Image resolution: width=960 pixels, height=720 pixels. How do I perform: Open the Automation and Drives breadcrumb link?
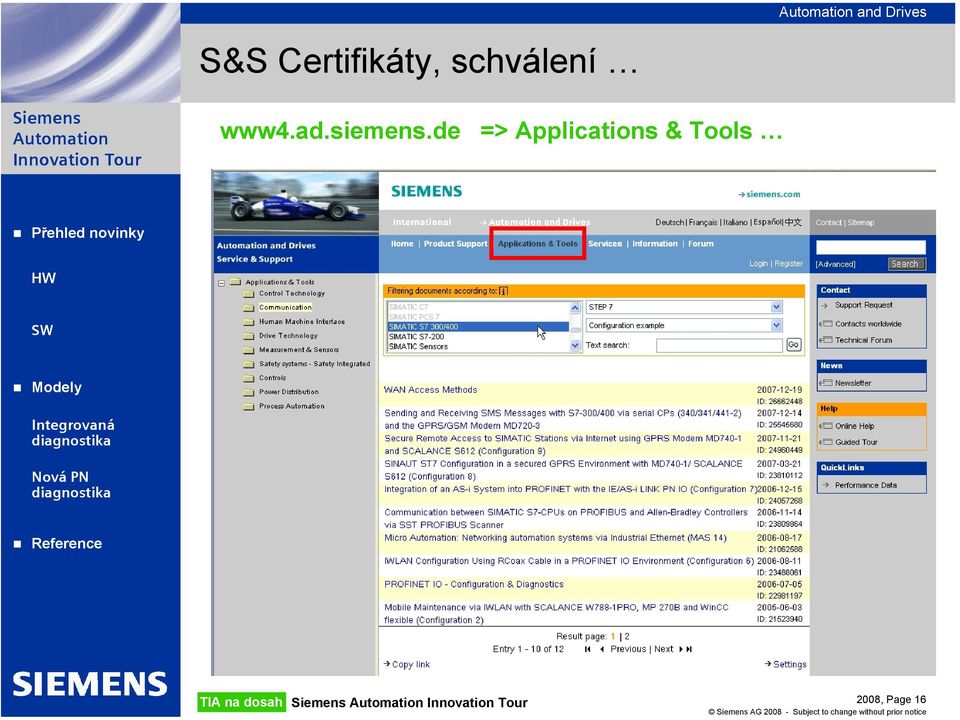click(x=539, y=222)
